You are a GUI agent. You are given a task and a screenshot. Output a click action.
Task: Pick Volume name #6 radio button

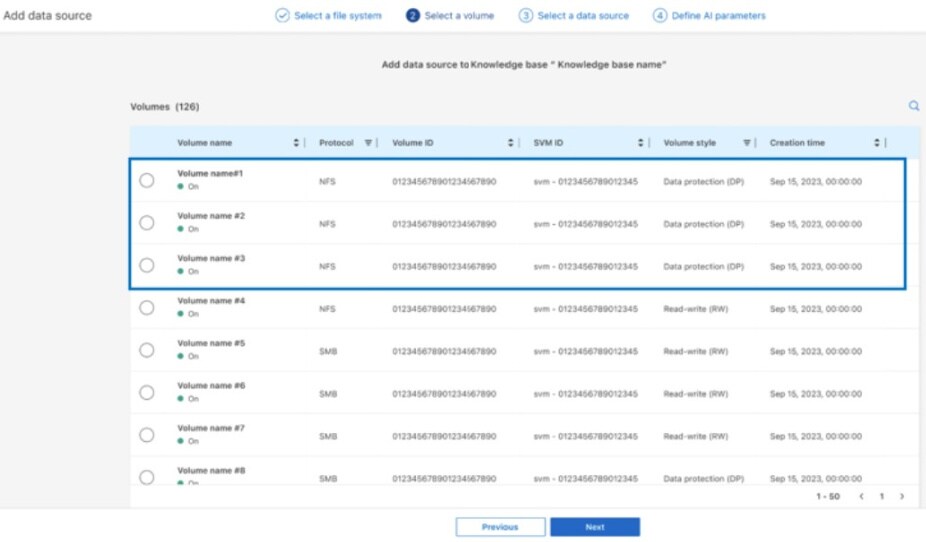[x=147, y=392]
